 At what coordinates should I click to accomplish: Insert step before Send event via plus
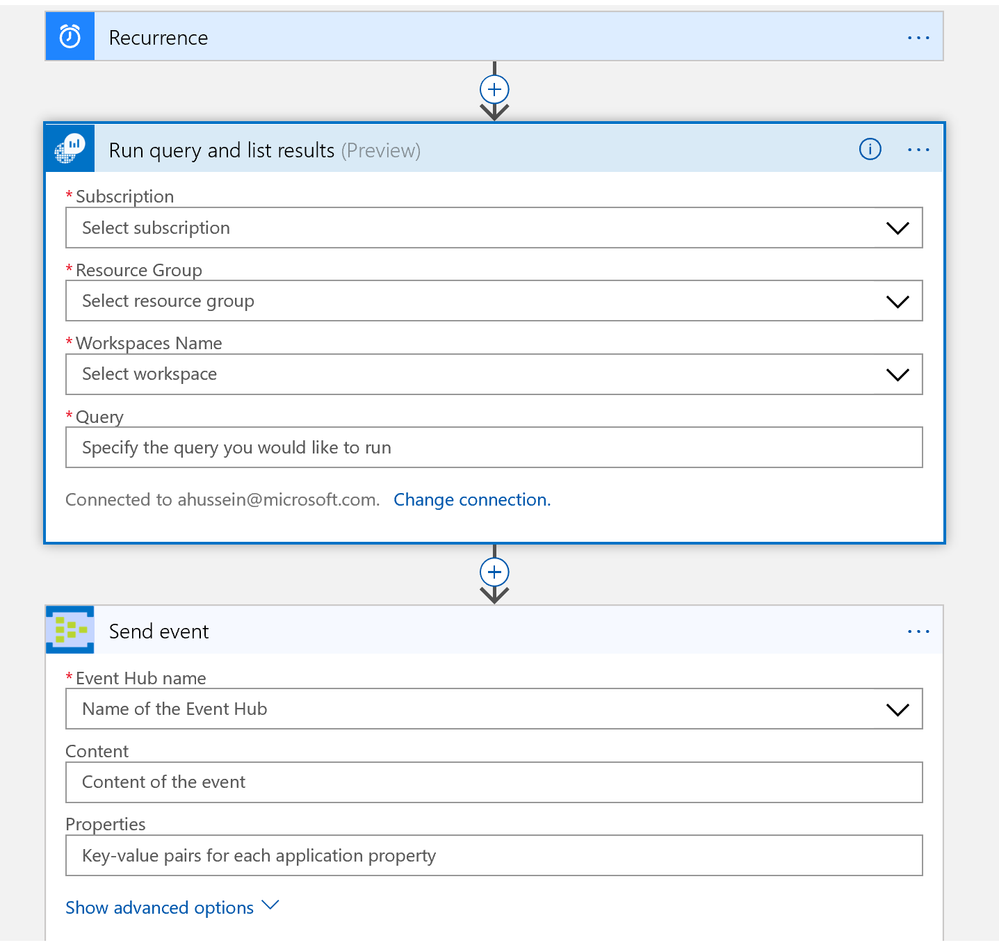tap(494, 572)
